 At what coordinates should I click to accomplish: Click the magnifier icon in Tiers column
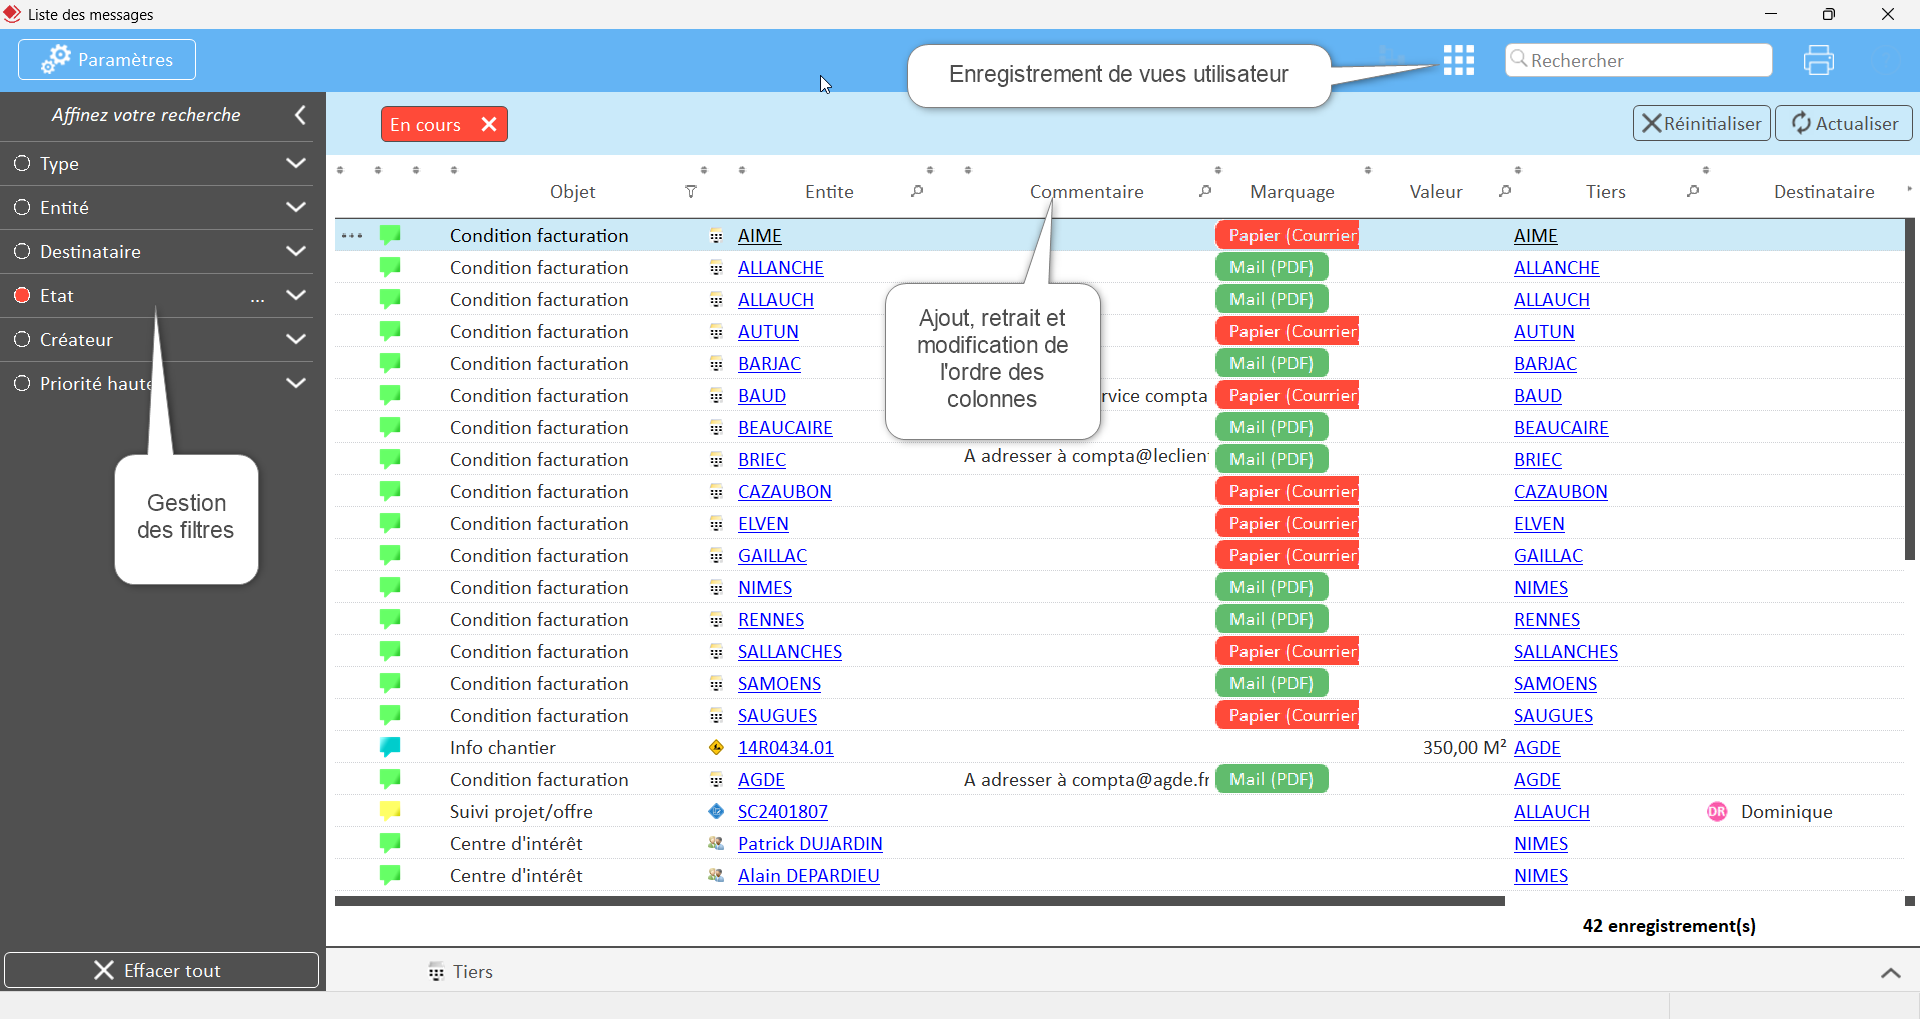tap(1694, 192)
